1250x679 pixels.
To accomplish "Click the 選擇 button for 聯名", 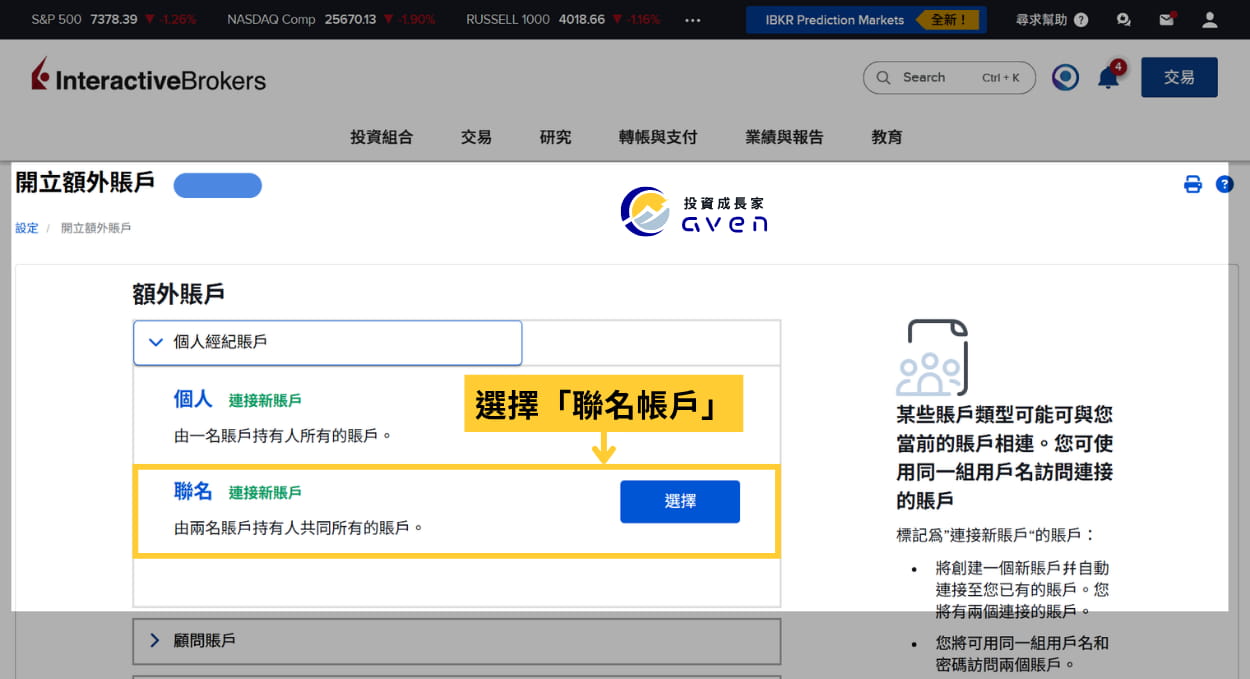I will click(x=680, y=502).
